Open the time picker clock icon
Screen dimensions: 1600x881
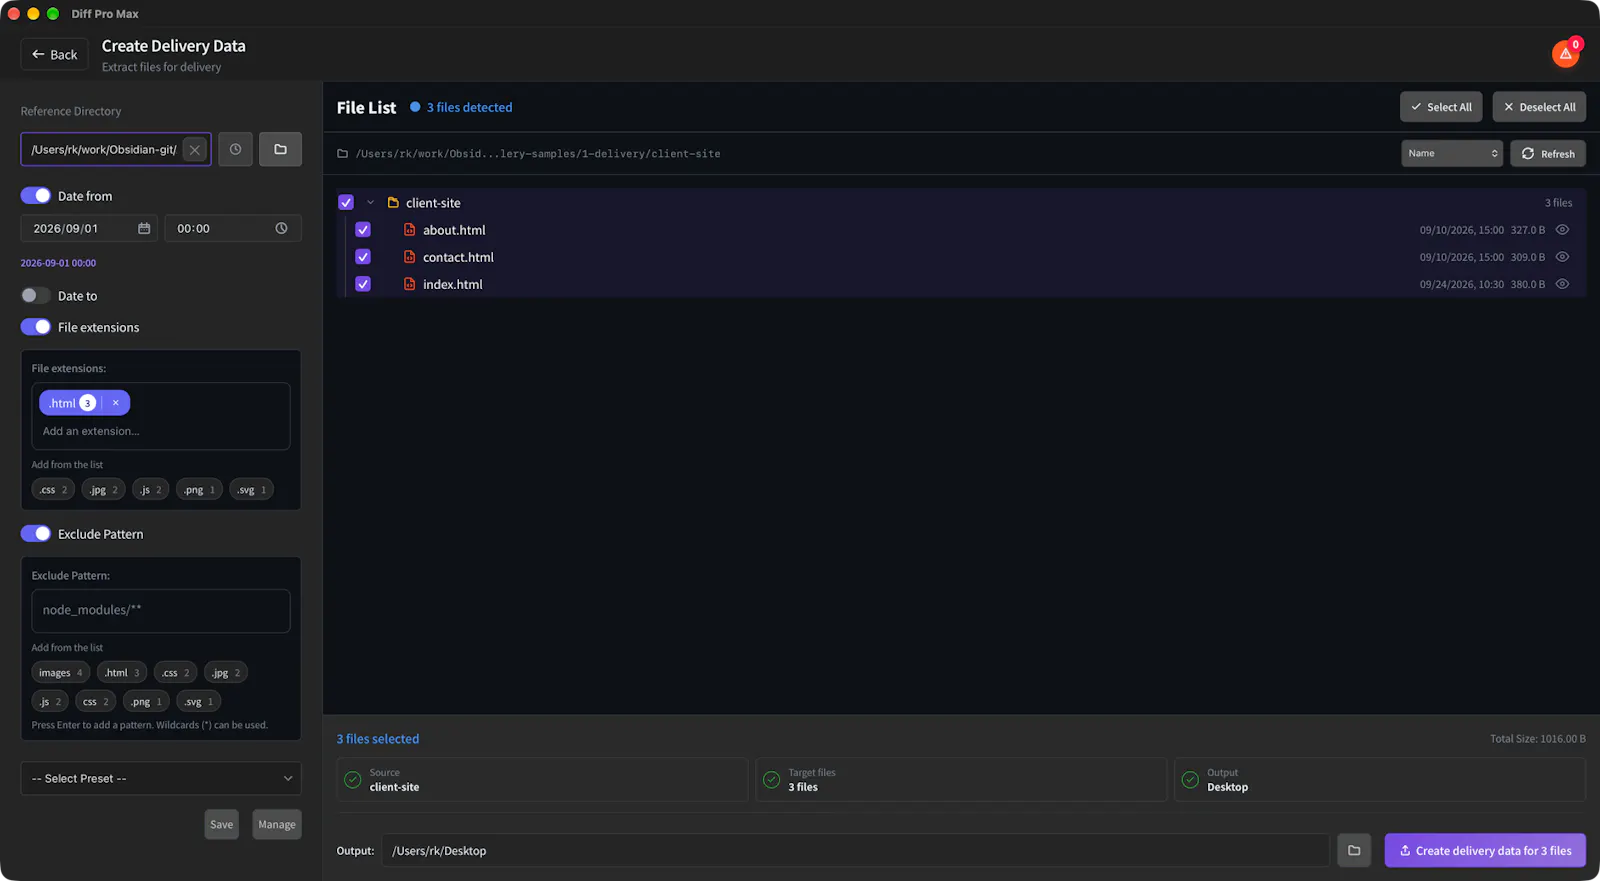[x=281, y=229]
